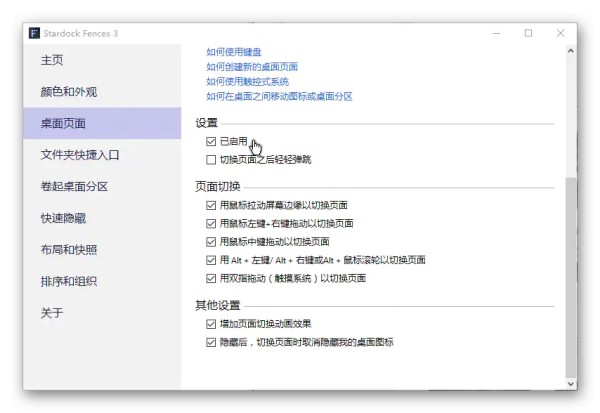Viewport: 600px width, 413px height.
Task: Switch to 颜色和外观 section
Action: pos(102,92)
